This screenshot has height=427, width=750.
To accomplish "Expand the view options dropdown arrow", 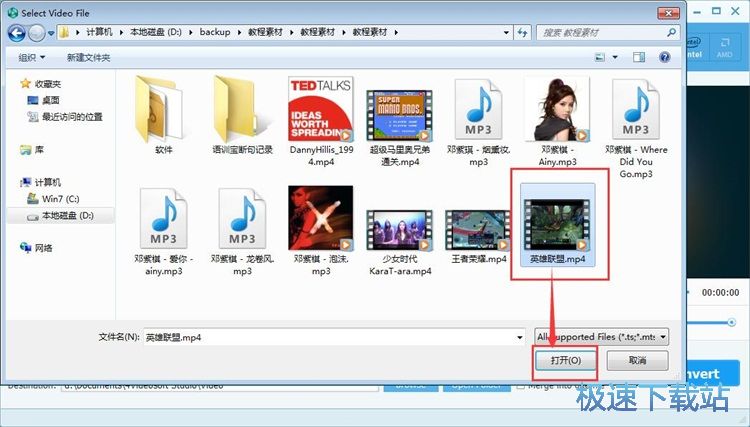I will (615, 57).
